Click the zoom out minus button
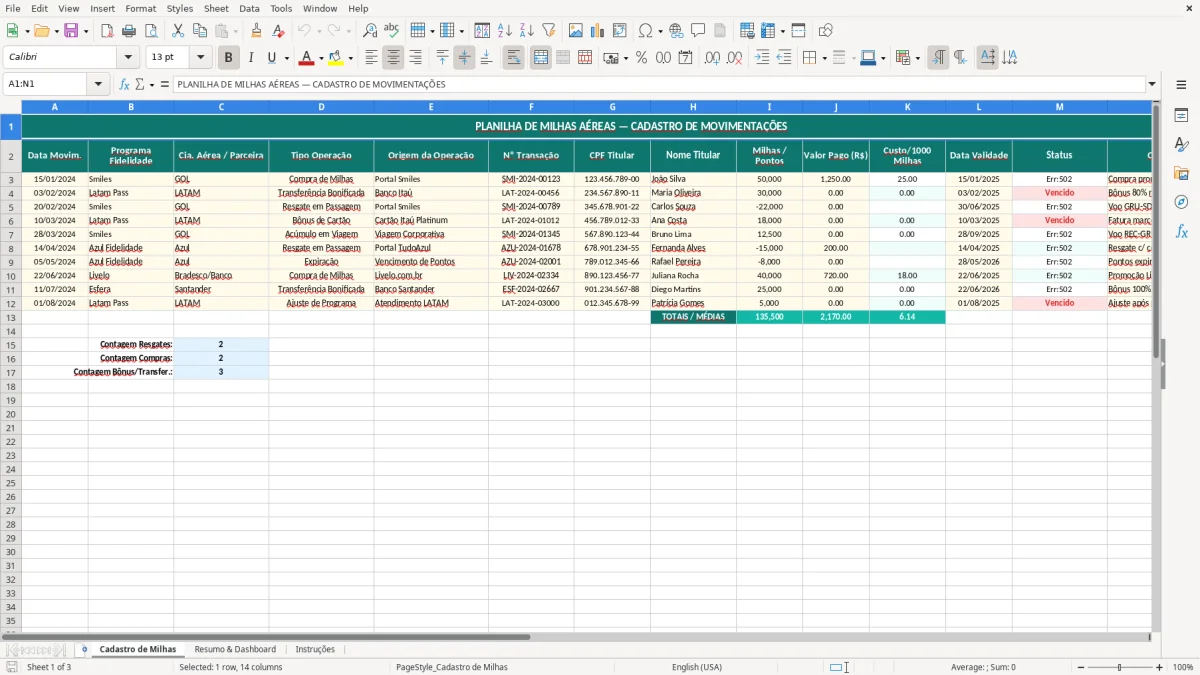 pyautogui.click(x=1081, y=667)
